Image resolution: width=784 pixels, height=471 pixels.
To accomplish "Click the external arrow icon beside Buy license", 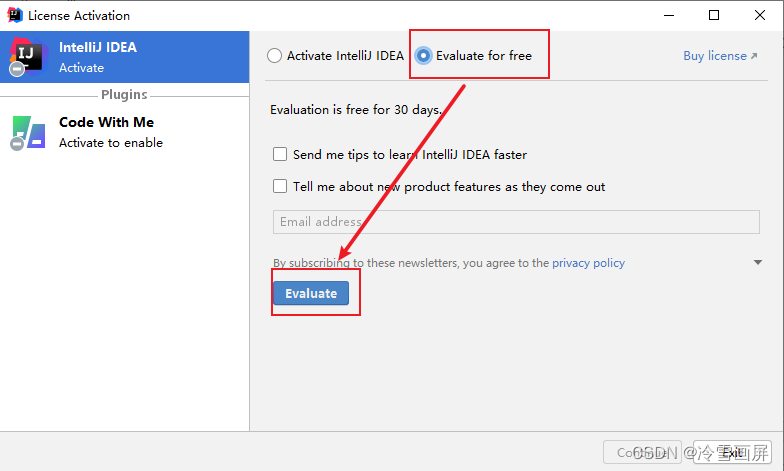I will click(754, 56).
